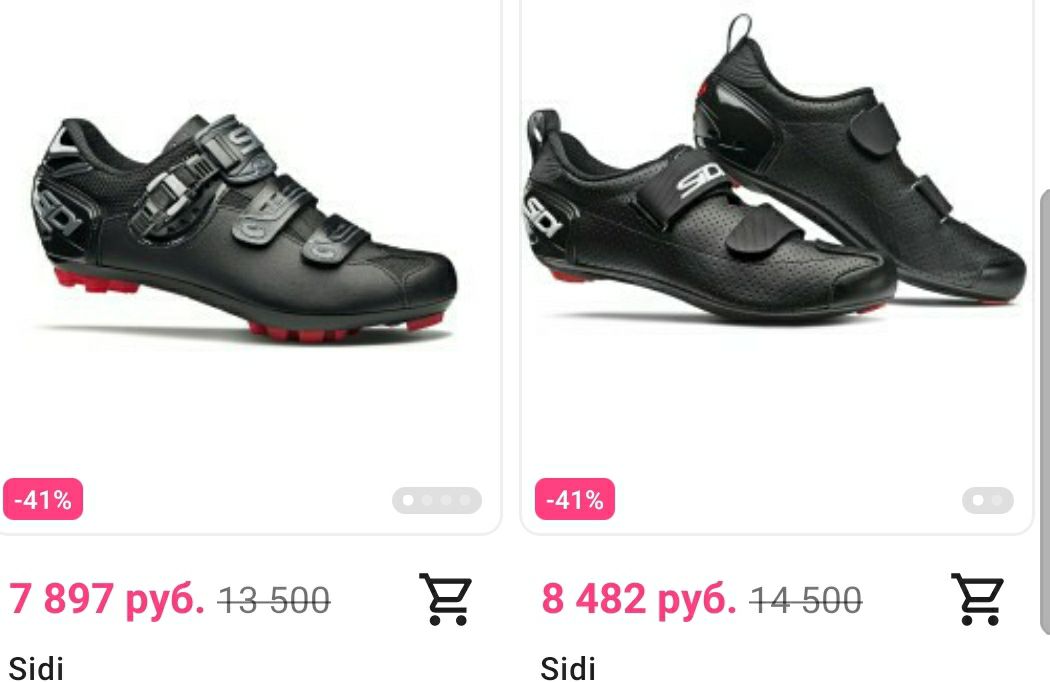Viewport: 1050px width, 682px height.
Task: Select the first image dot of the left shoe
Action: click(408, 500)
